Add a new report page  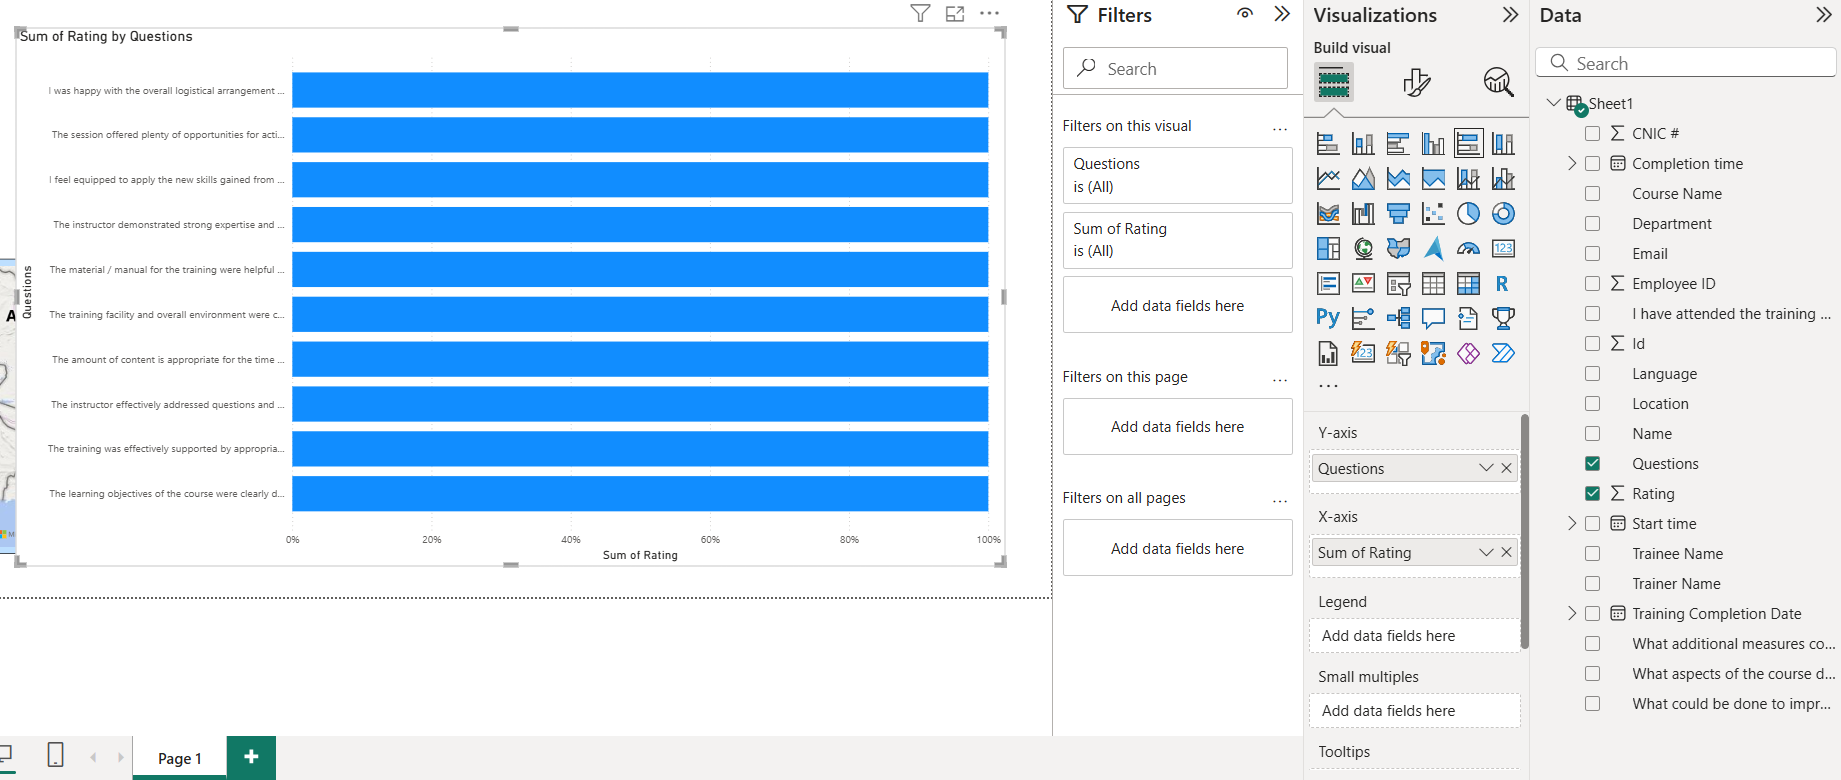point(251,757)
